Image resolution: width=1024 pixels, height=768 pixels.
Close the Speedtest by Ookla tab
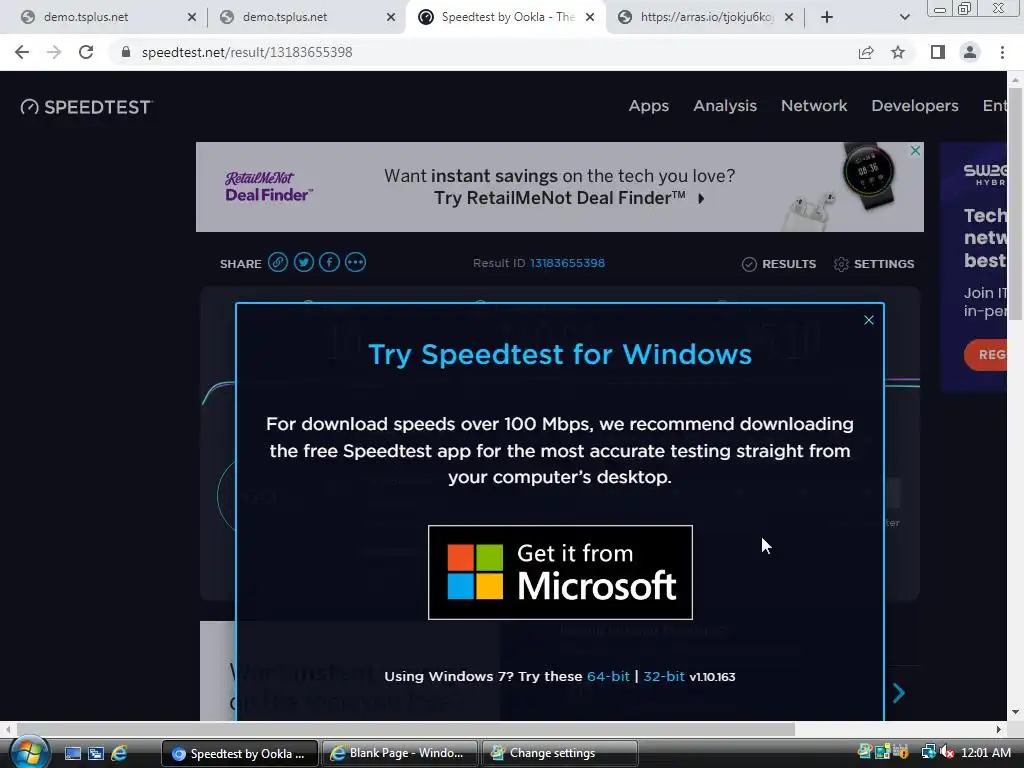pos(590,17)
